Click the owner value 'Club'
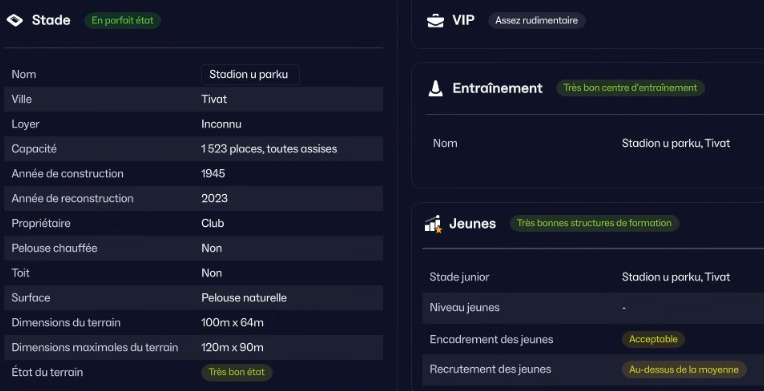764x391 pixels. (x=212, y=224)
